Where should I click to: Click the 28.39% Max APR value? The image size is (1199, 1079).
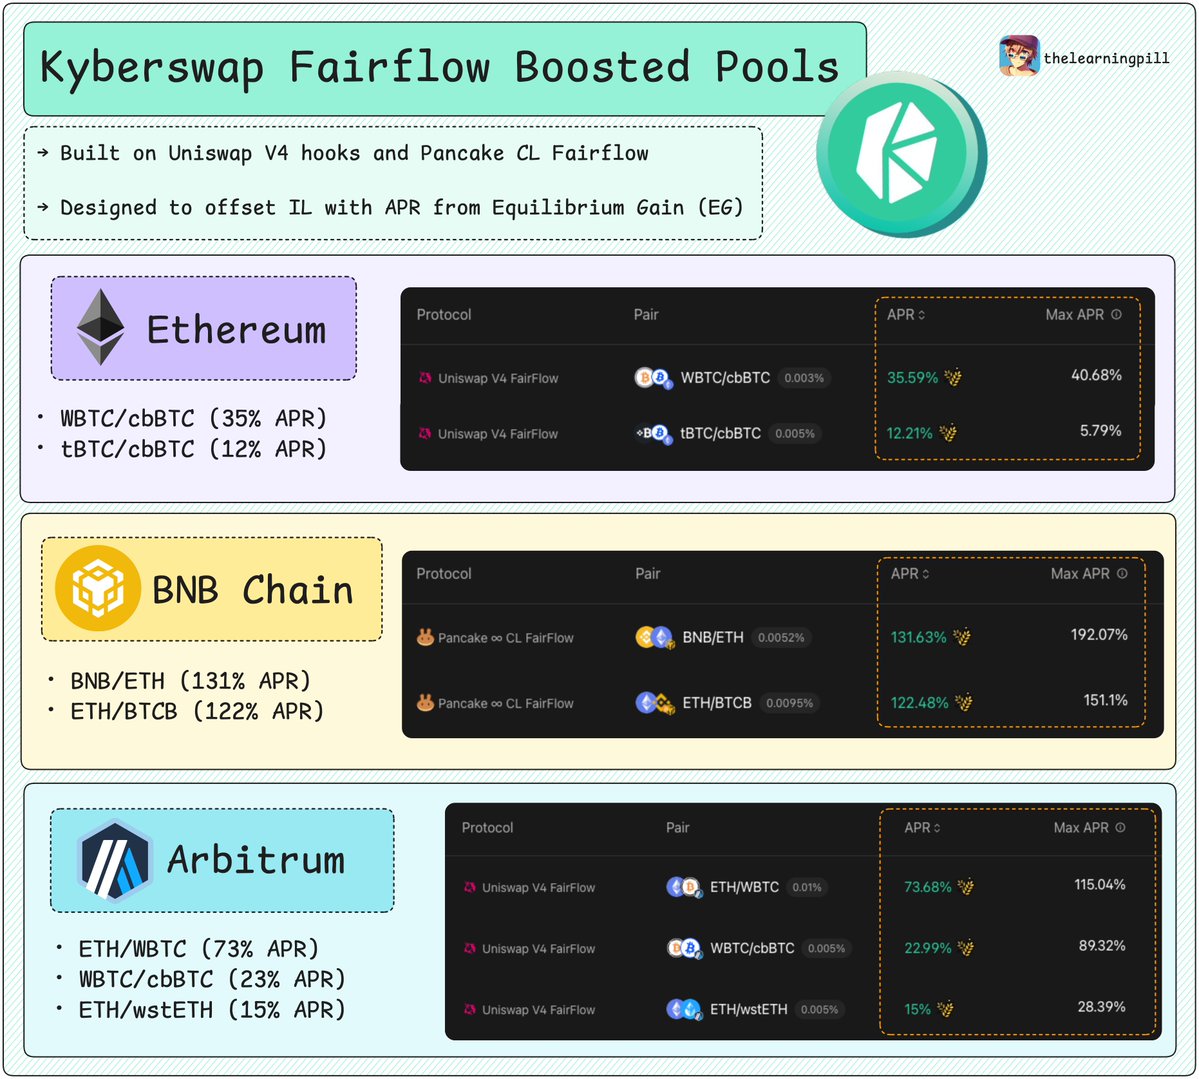pyautogui.click(x=1101, y=1006)
